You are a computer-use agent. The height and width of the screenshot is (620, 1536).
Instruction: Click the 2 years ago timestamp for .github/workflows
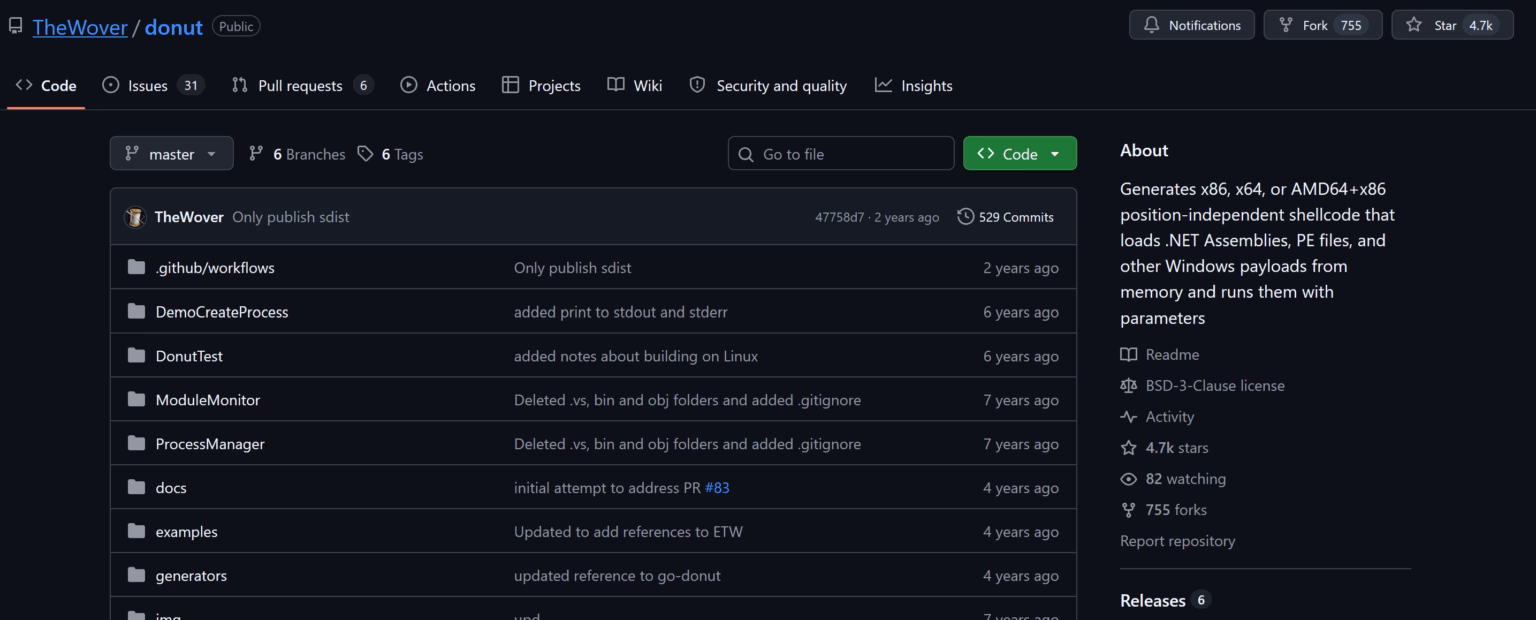click(x=1020, y=268)
